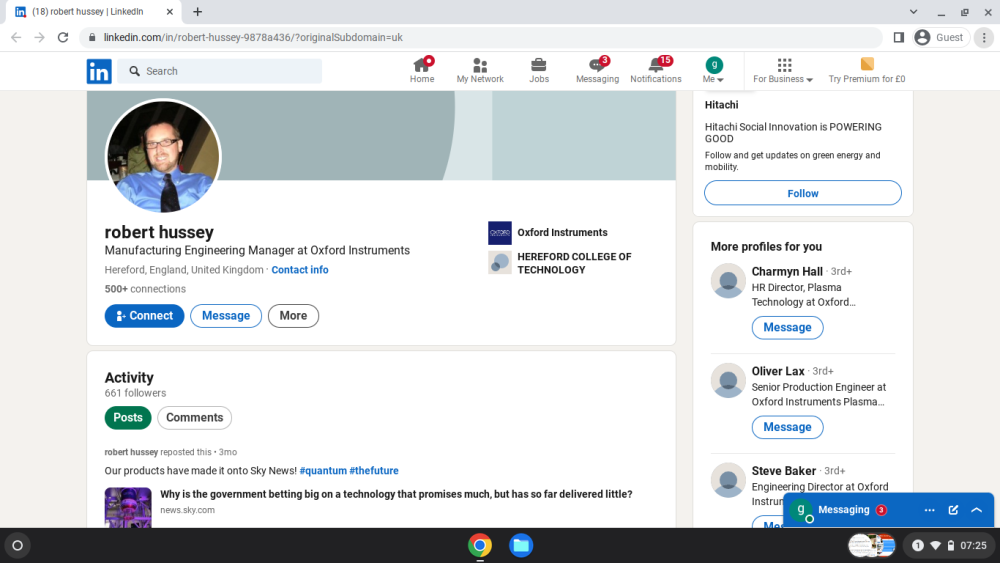Open the #thefuture hashtag

[374, 471]
